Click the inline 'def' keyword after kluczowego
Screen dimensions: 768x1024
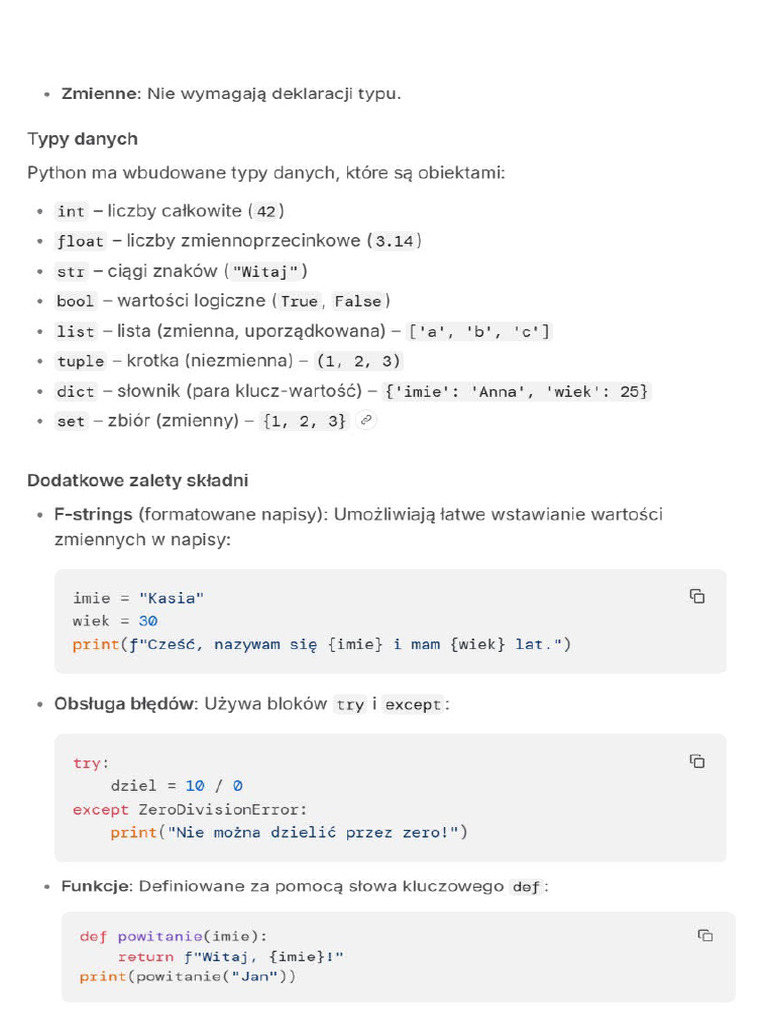pyautogui.click(x=526, y=887)
